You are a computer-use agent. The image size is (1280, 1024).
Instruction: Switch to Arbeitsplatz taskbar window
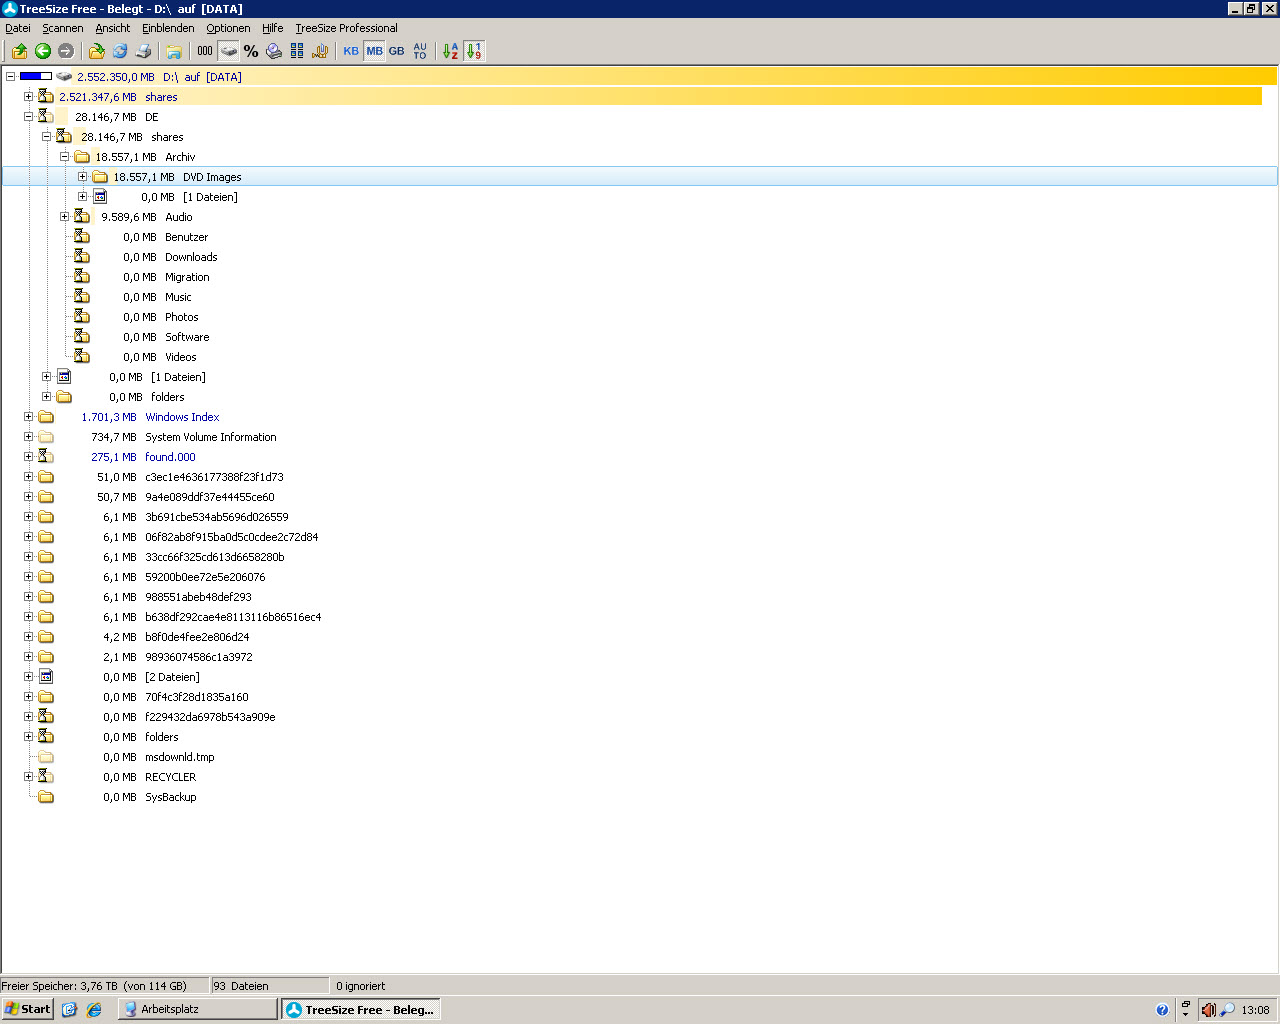click(x=198, y=1010)
